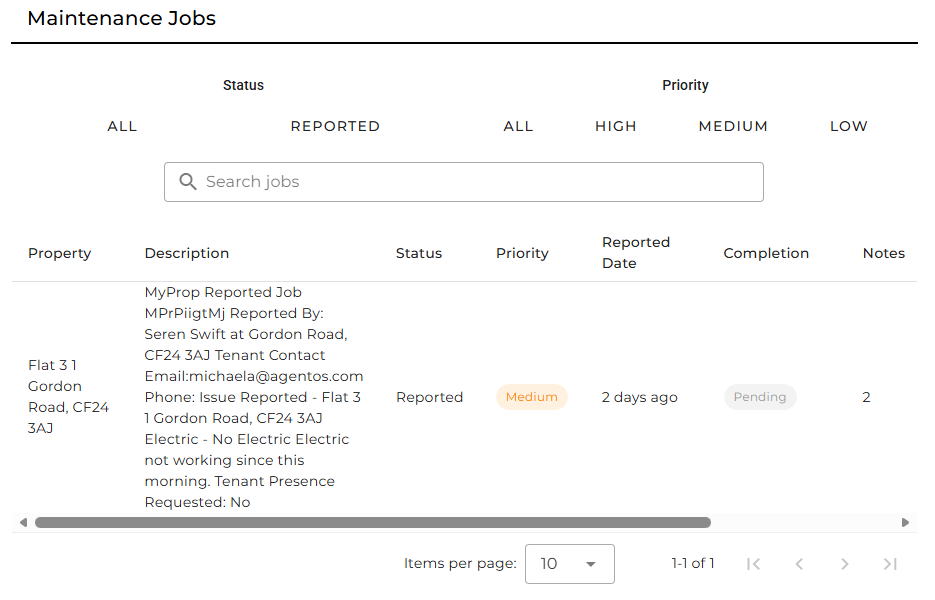This screenshot has height=600, width=935.
Task: Filter jobs by MEDIUM priority
Action: 733,126
